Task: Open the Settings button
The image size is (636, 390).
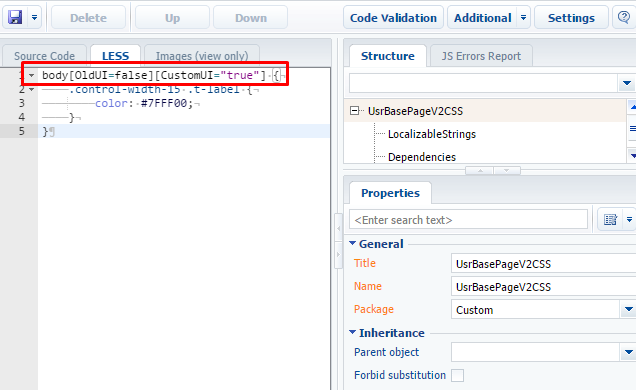Action: [x=571, y=18]
